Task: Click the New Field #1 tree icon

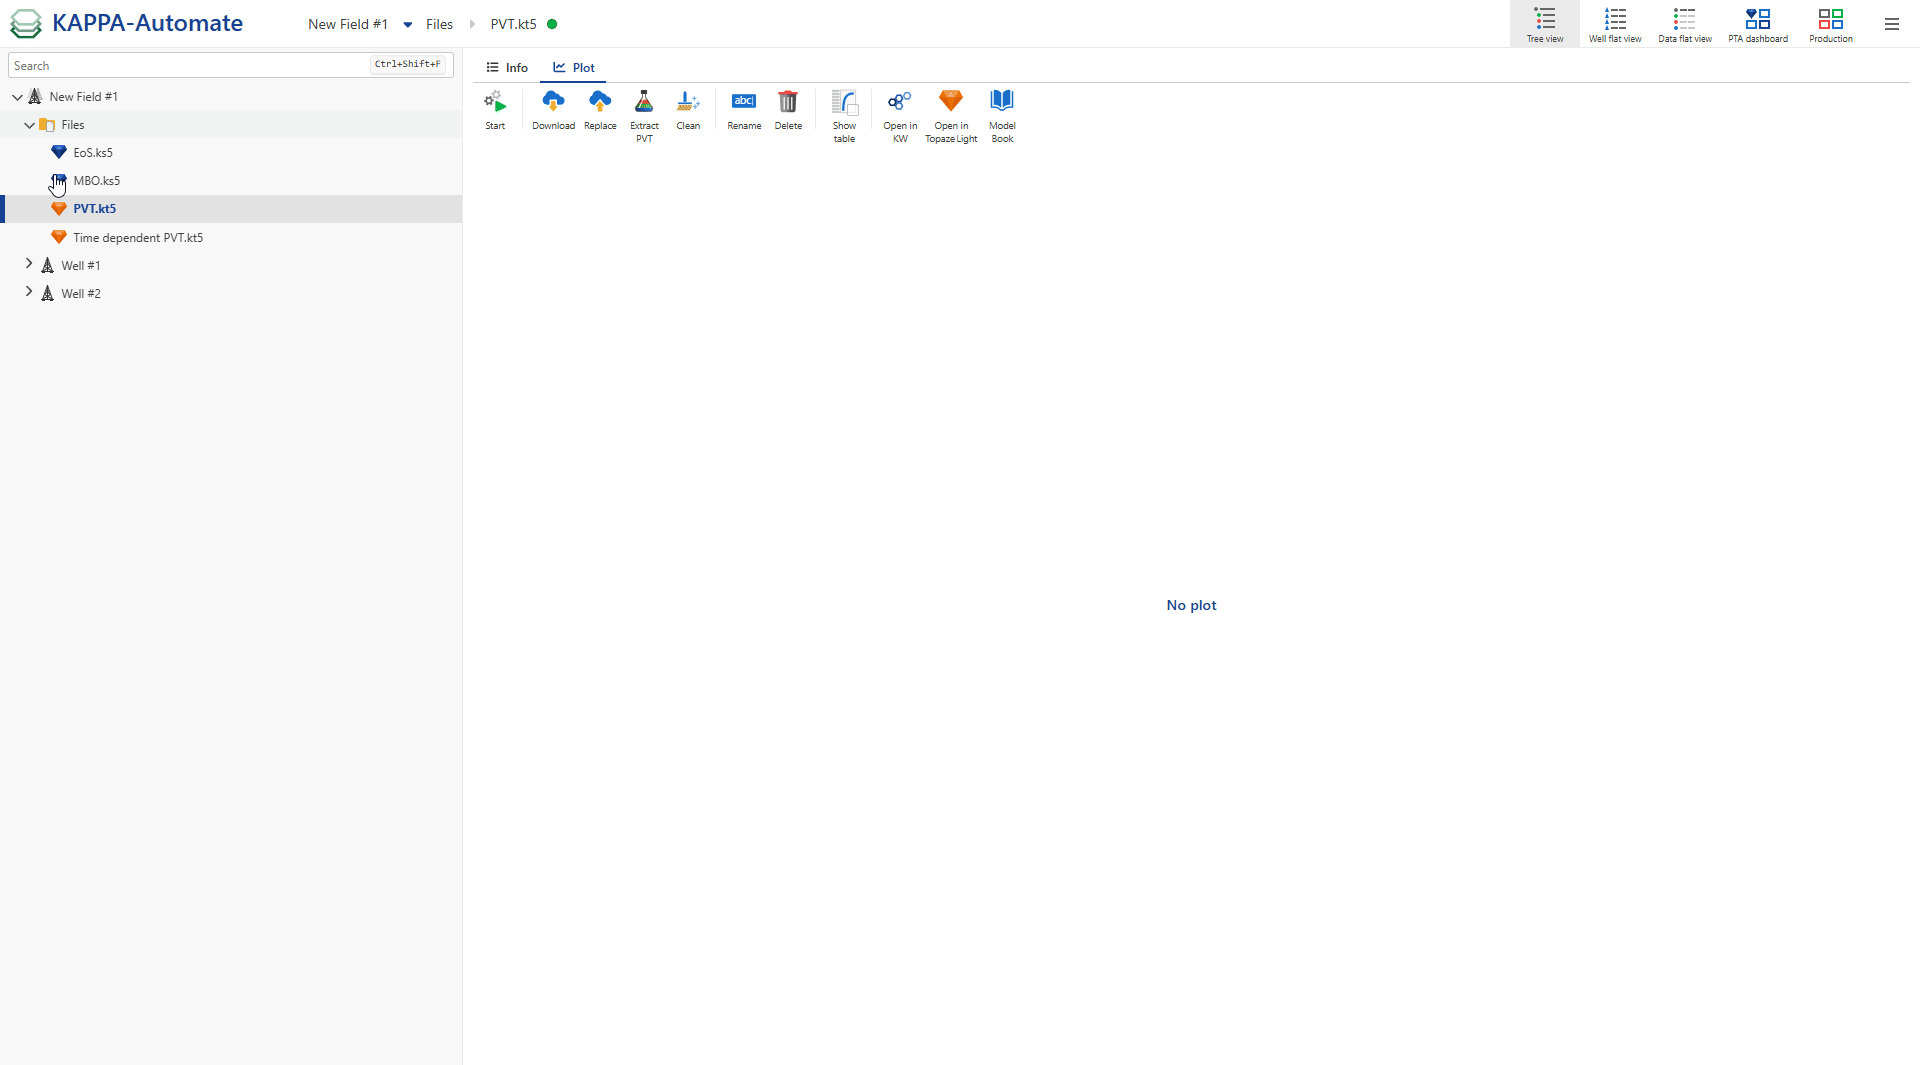Action: click(35, 96)
